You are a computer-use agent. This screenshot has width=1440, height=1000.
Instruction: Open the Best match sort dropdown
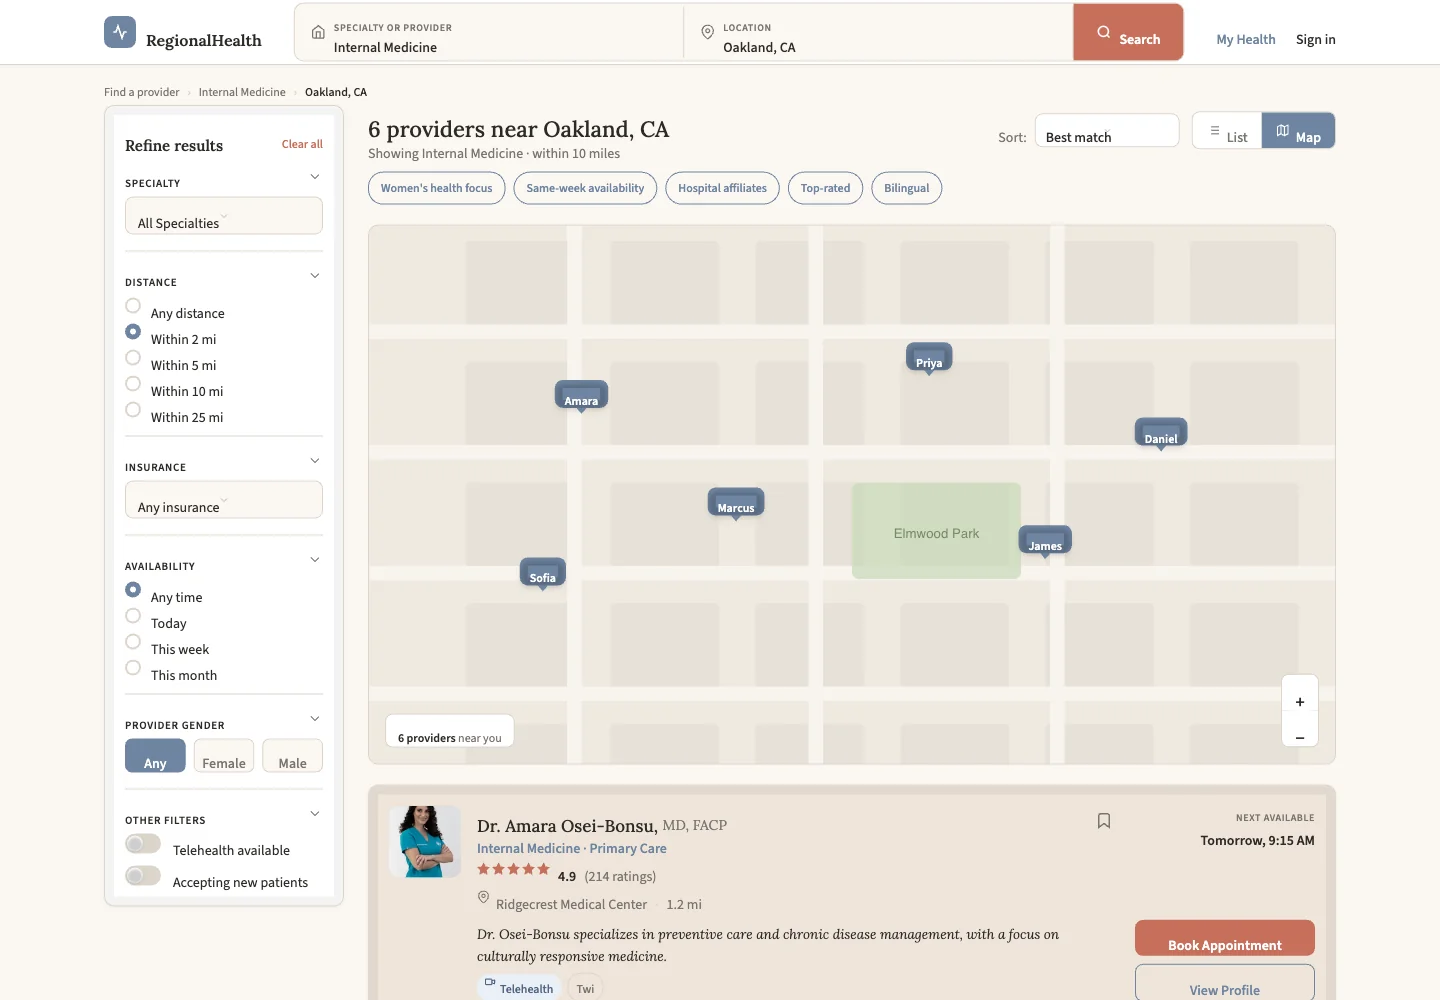[x=1107, y=131]
